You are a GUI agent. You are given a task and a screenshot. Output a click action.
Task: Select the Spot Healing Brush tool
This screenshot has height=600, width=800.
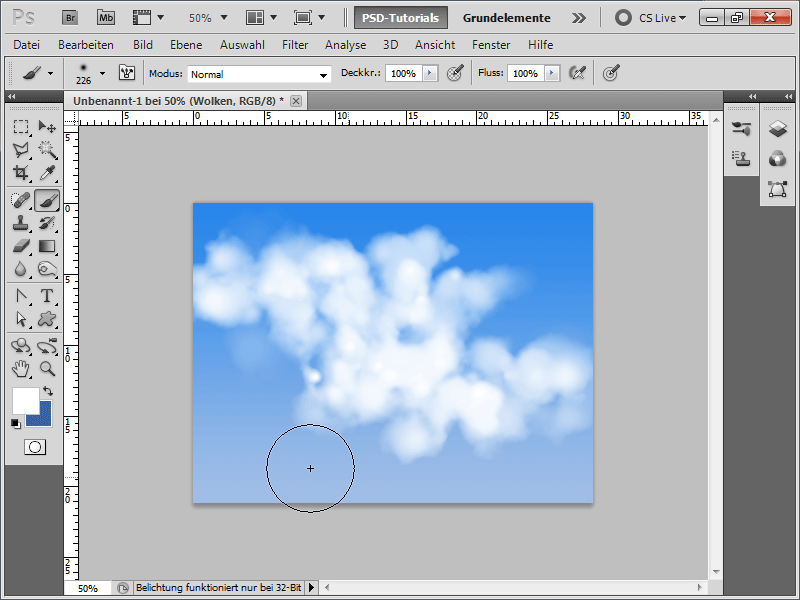tap(21, 200)
